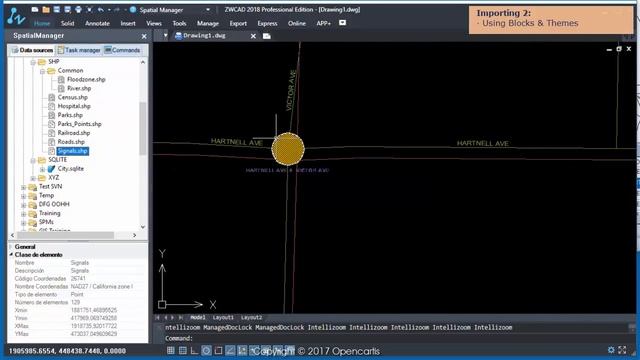The image size is (640, 360).
Task: Toggle ortho mode in status bar
Action: click(x=194, y=350)
